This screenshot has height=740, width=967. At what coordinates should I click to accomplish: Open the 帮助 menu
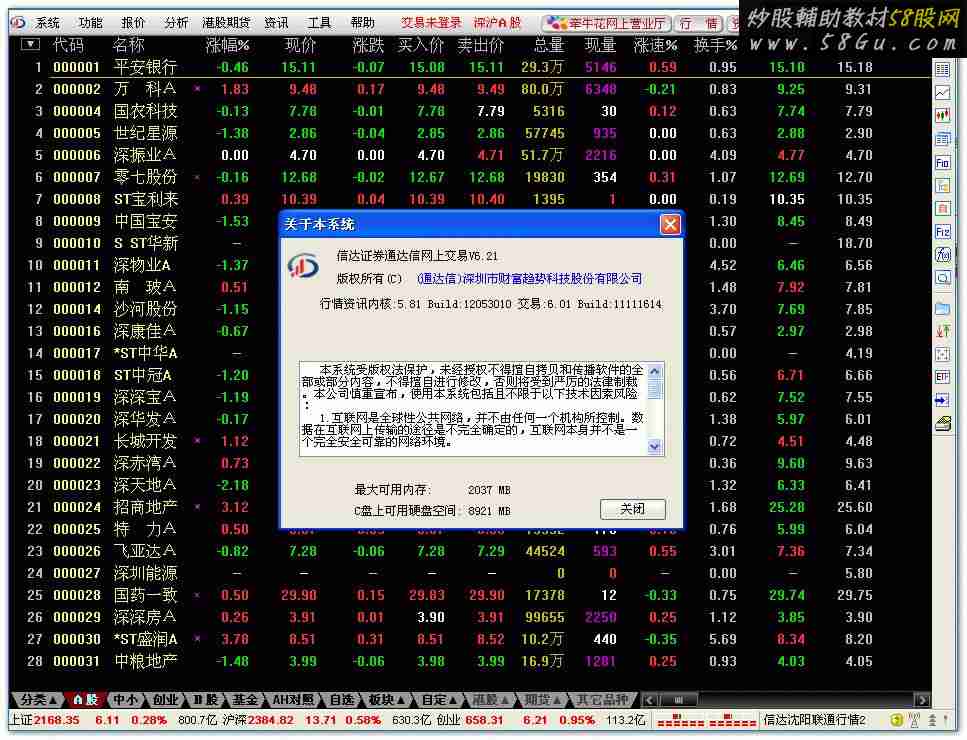(363, 23)
